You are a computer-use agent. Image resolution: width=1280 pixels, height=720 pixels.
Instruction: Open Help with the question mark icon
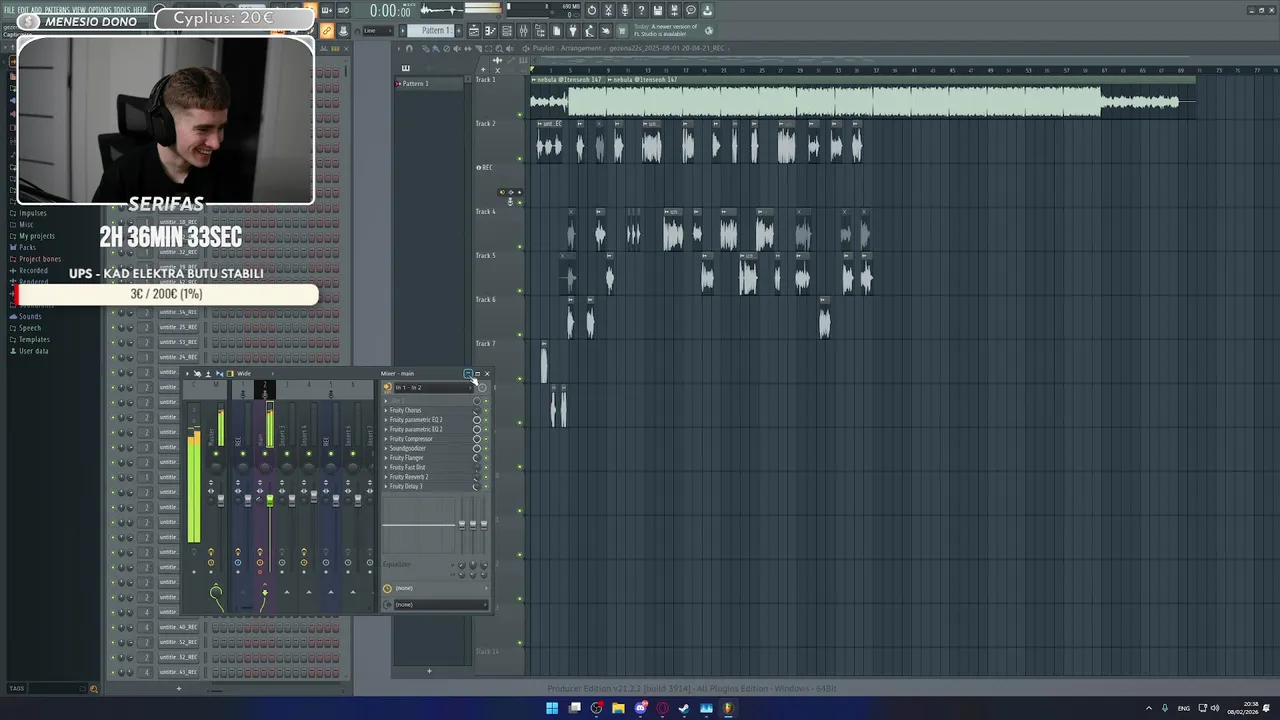coord(641,11)
